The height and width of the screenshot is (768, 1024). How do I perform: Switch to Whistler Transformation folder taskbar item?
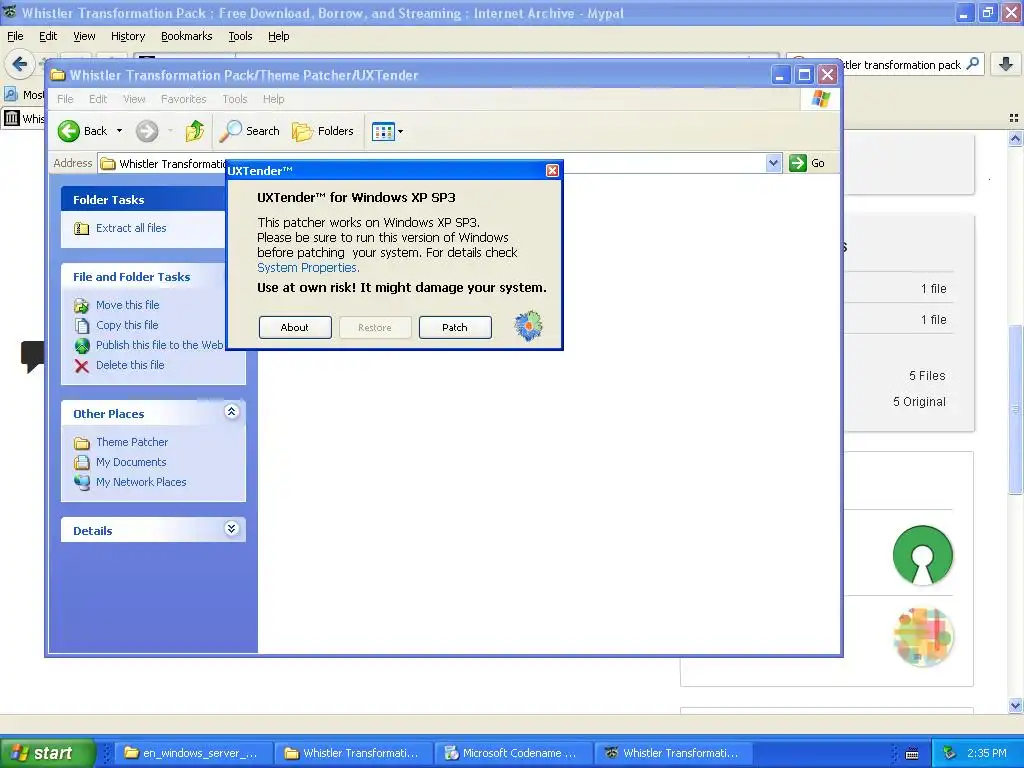(x=353, y=753)
